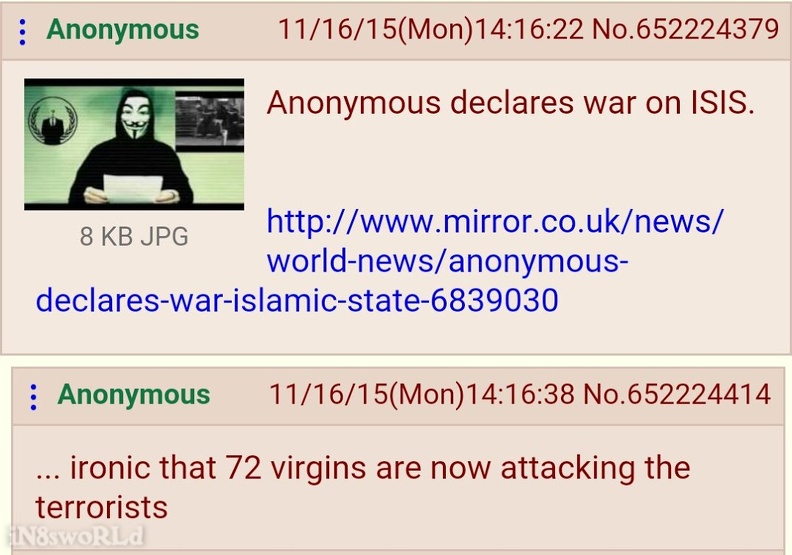Click post number No.652224379
Image resolution: width=792 pixels, height=555 pixels.
[685, 29]
